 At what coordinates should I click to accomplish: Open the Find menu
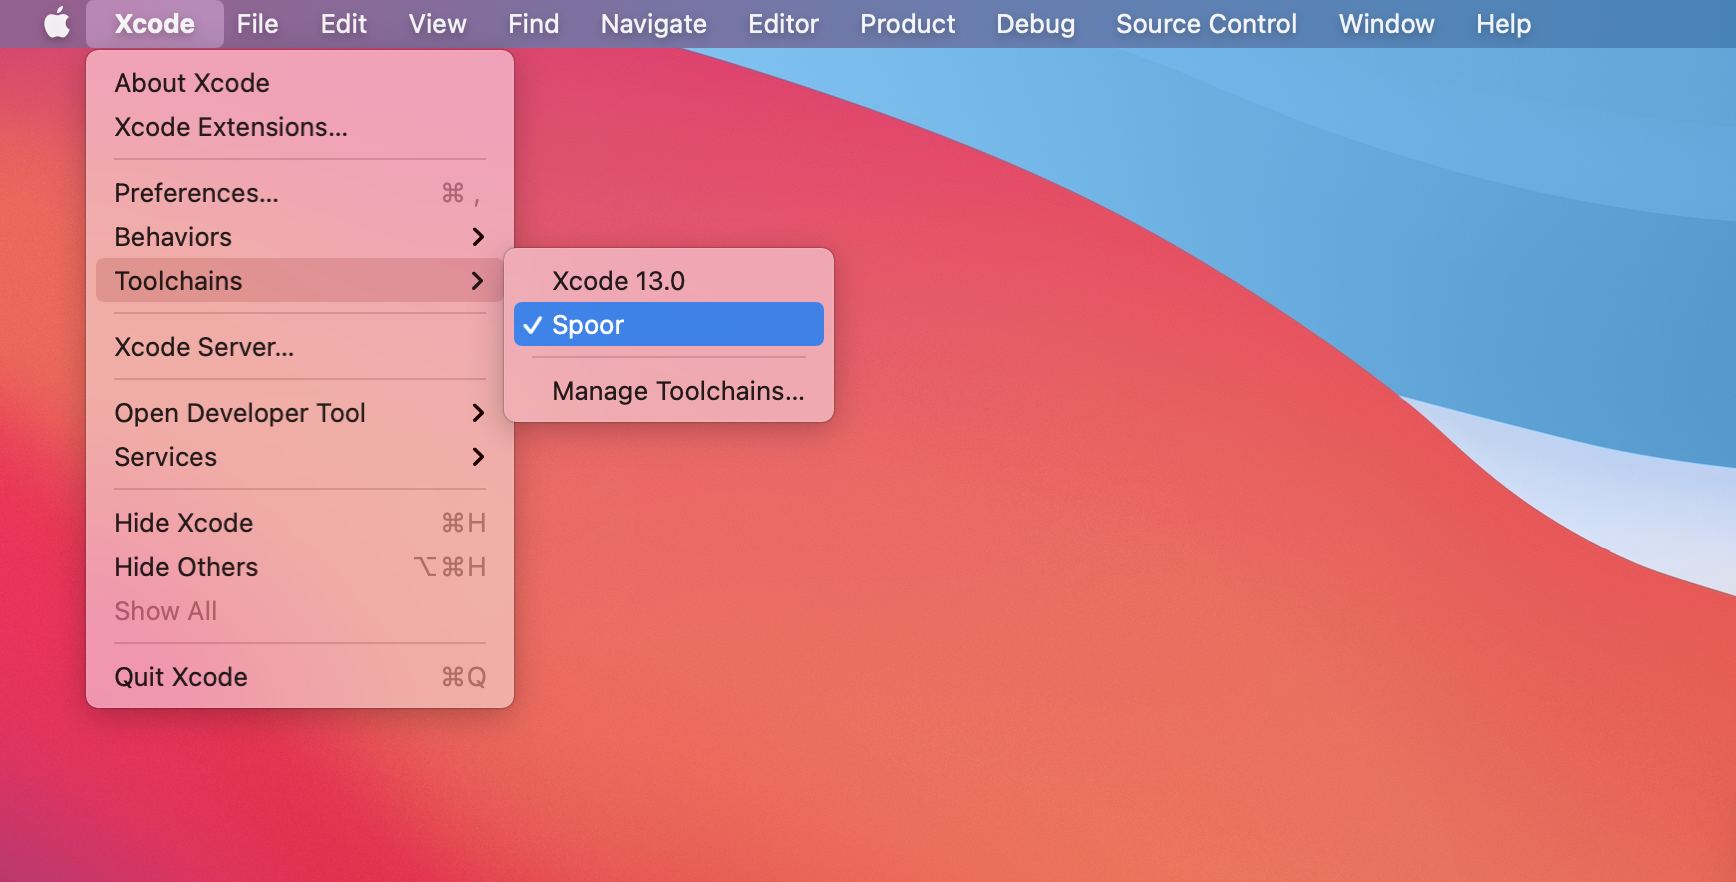(533, 23)
